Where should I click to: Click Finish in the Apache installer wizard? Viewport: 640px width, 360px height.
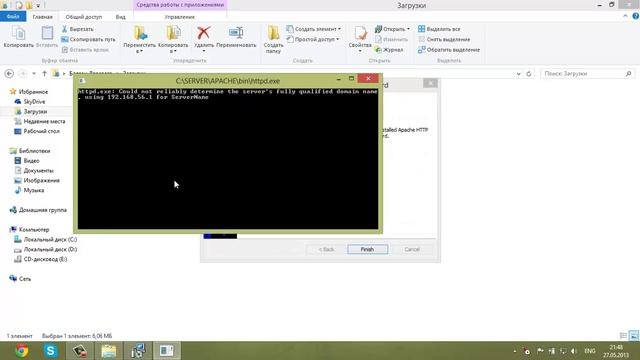[x=367, y=249]
